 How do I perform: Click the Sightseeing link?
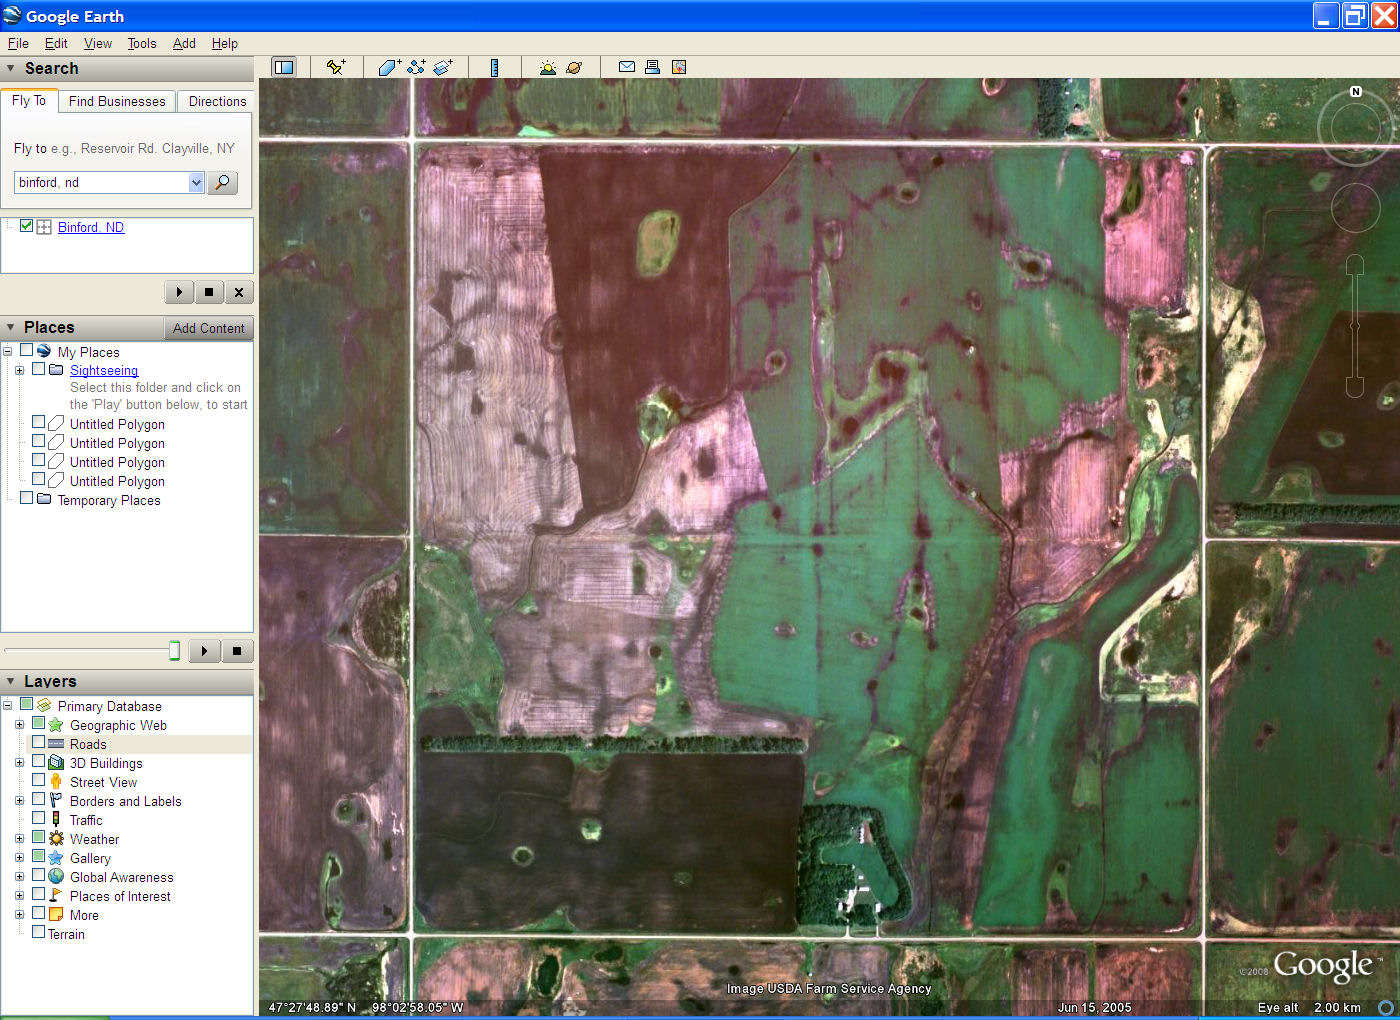104,370
